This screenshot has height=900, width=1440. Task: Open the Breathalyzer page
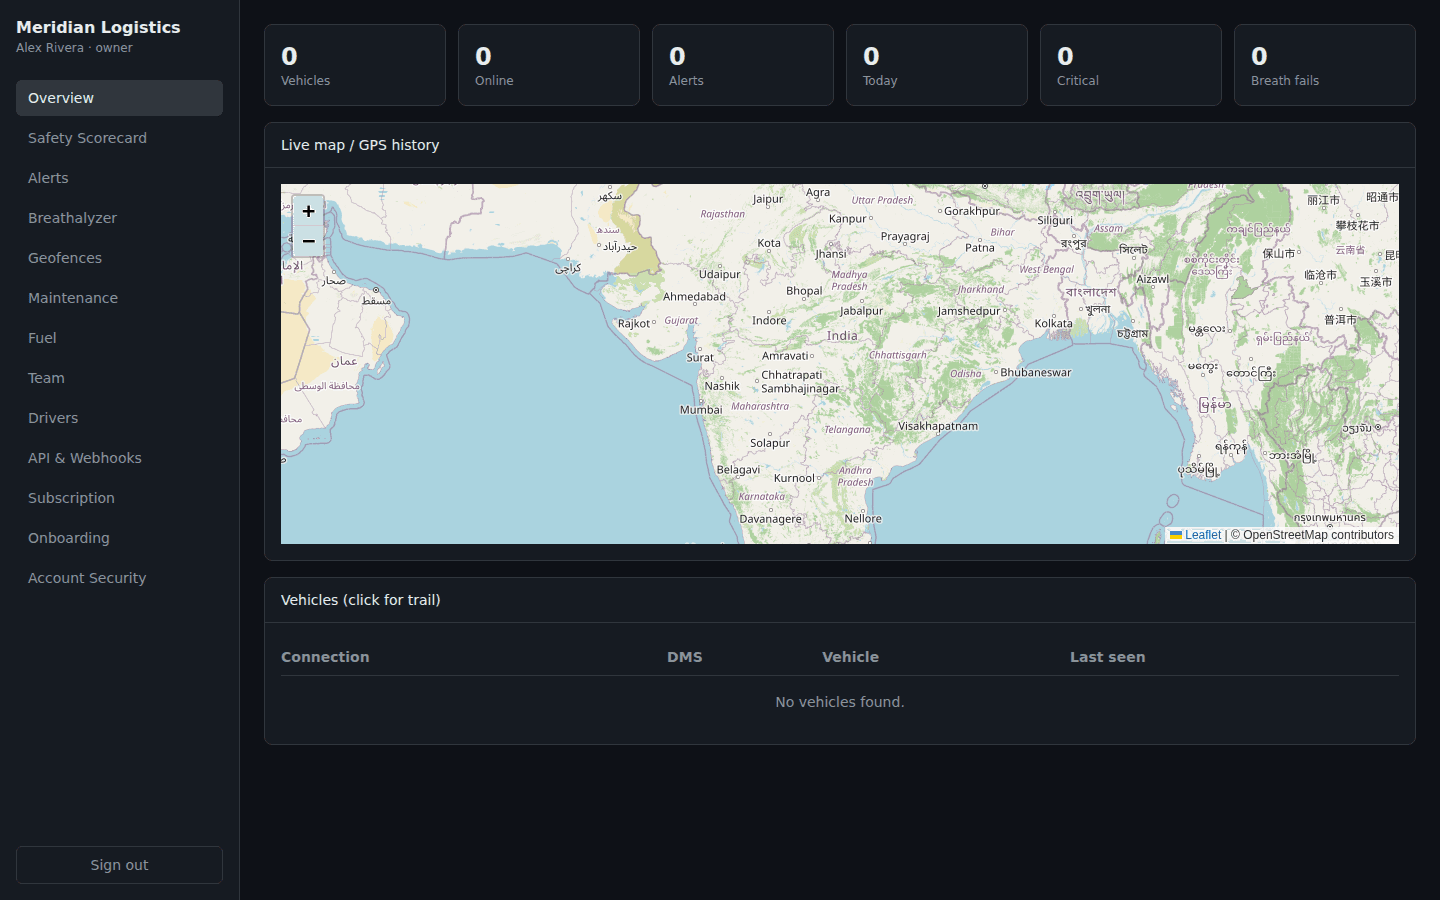point(119,218)
